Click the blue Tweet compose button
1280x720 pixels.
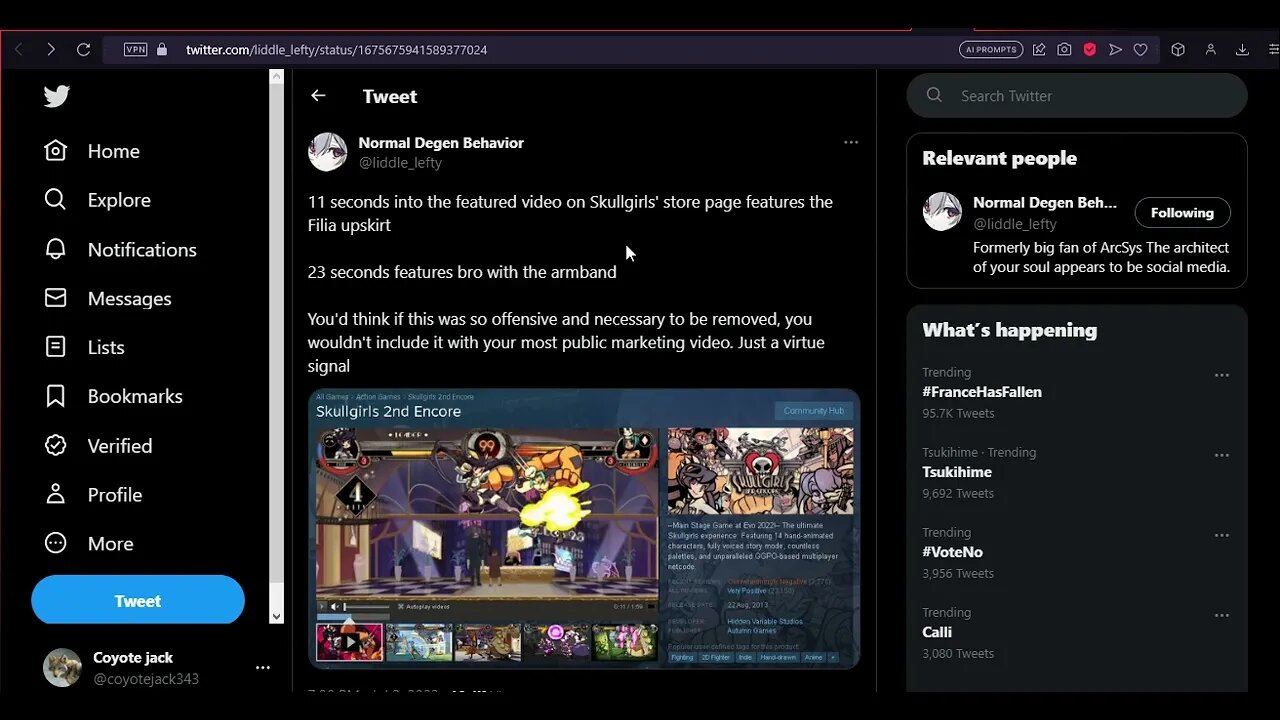[x=138, y=600]
